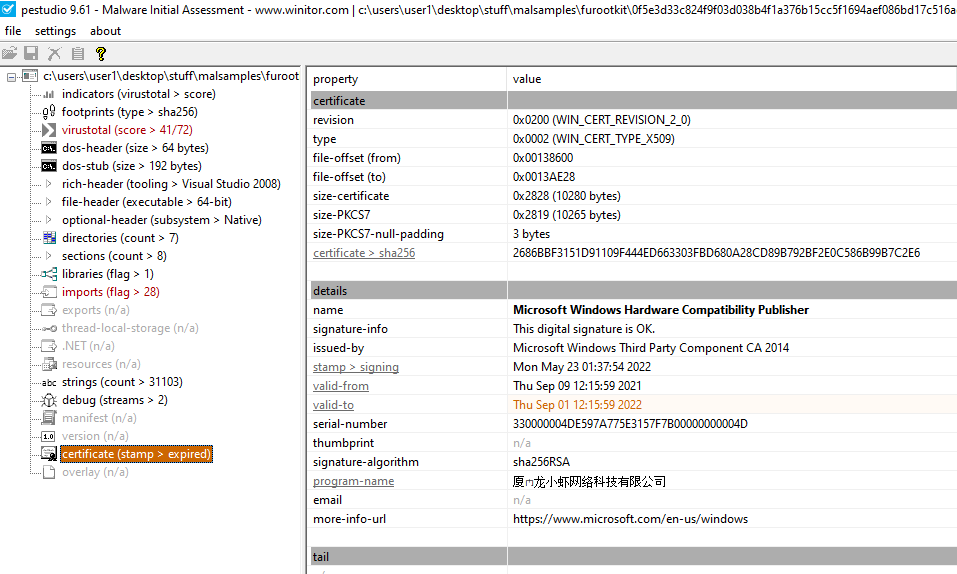Image resolution: width=957 pixels, height=574 pixels.
Task: Click the yellow help question mark icon
Action: [x=101, y=54]
